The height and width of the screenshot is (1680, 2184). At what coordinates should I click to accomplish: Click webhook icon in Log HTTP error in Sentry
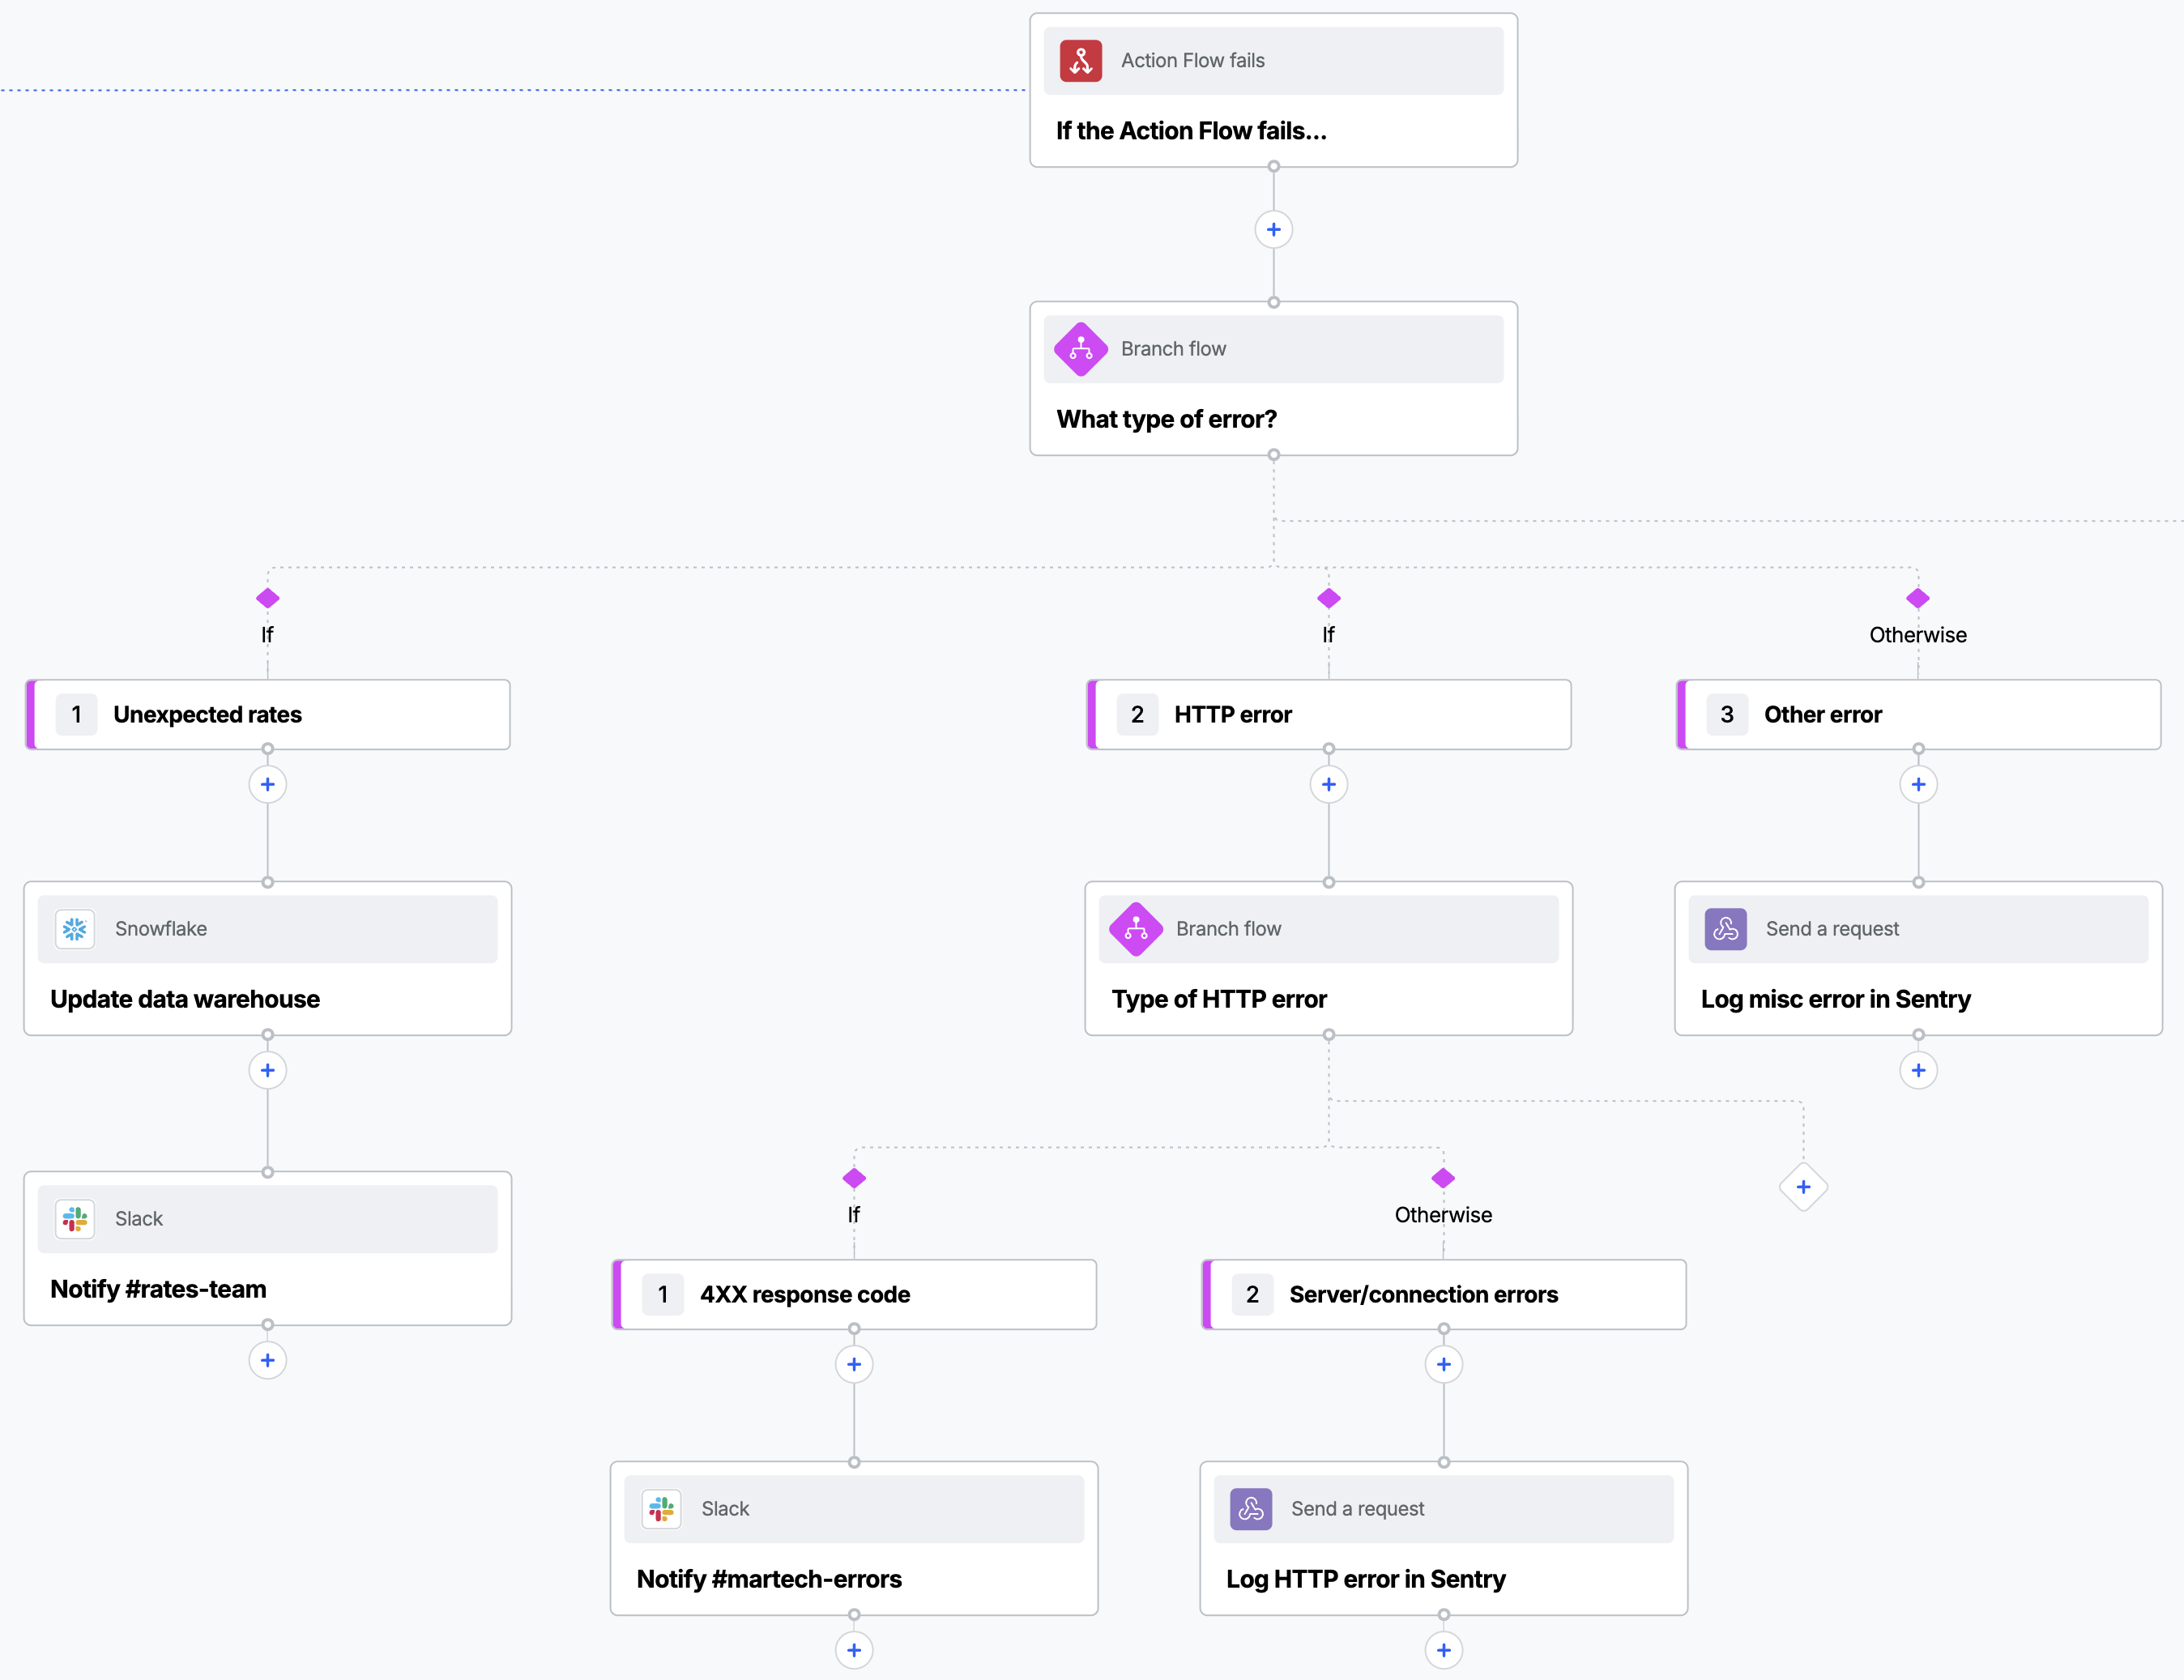[x=1250, y=1509]
